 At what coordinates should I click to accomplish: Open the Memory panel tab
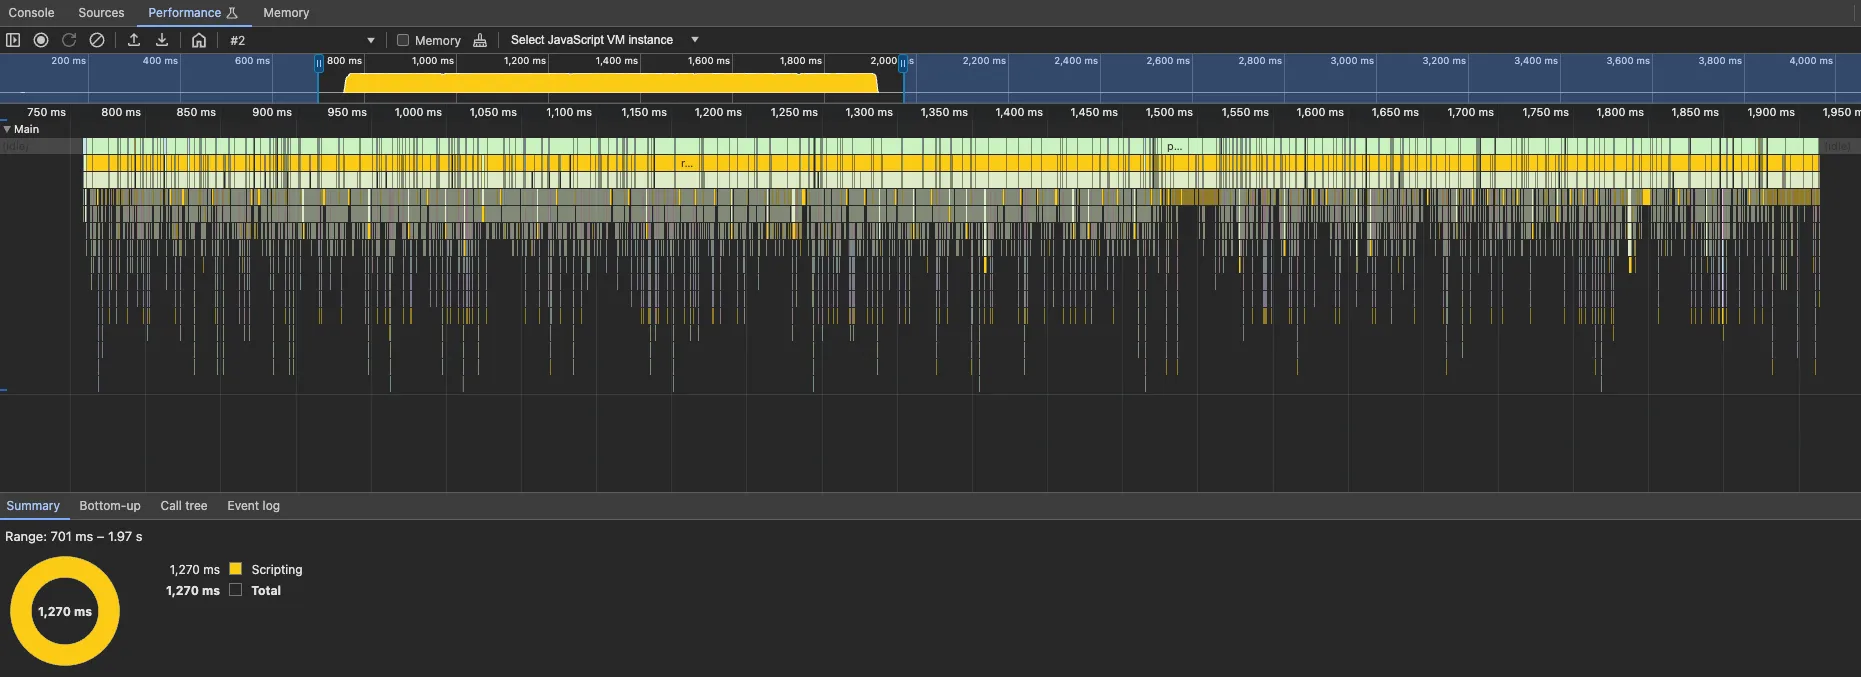(286, 13)
